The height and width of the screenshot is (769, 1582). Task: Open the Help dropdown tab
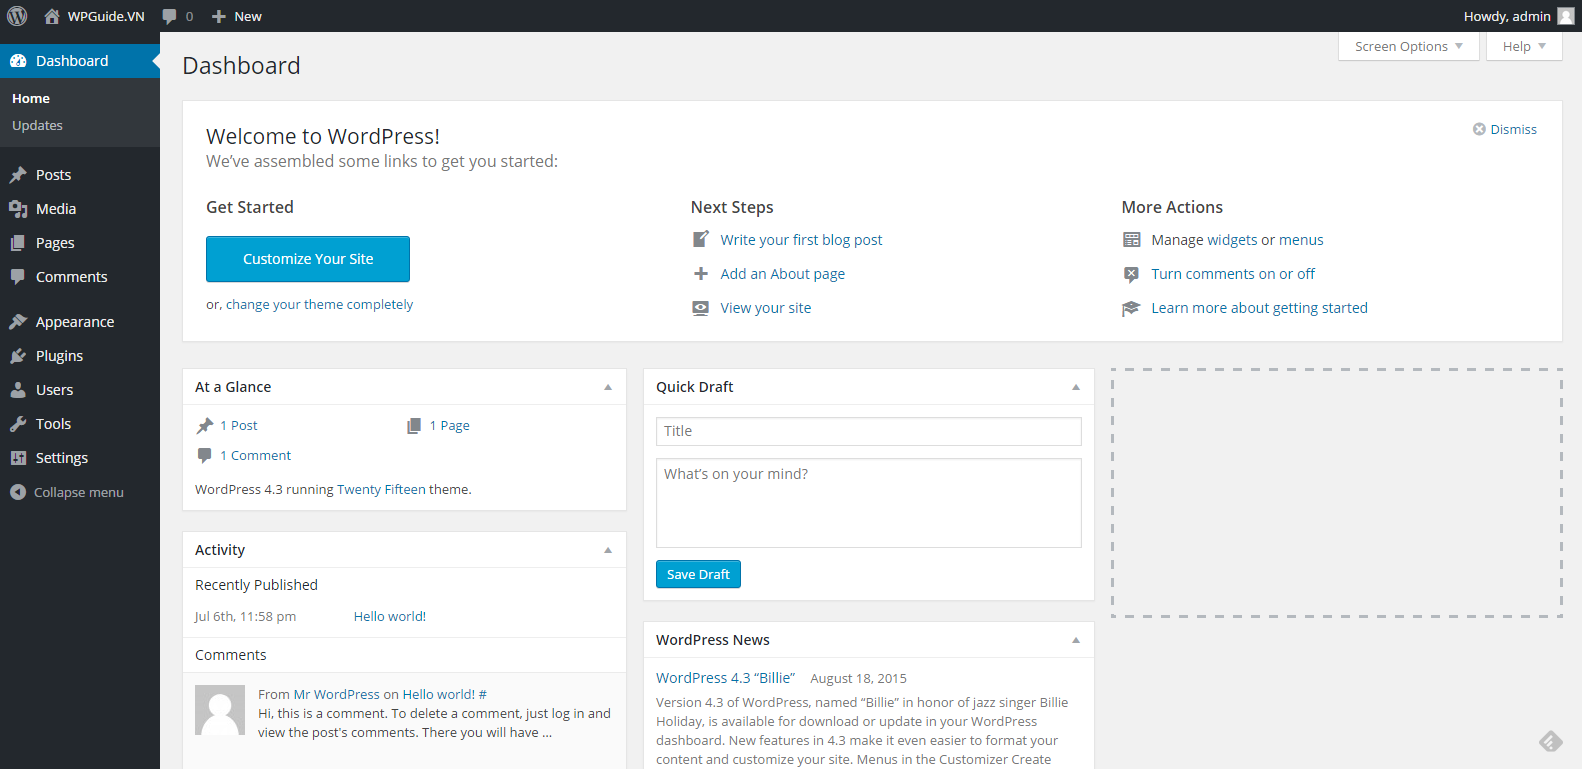1523,47
